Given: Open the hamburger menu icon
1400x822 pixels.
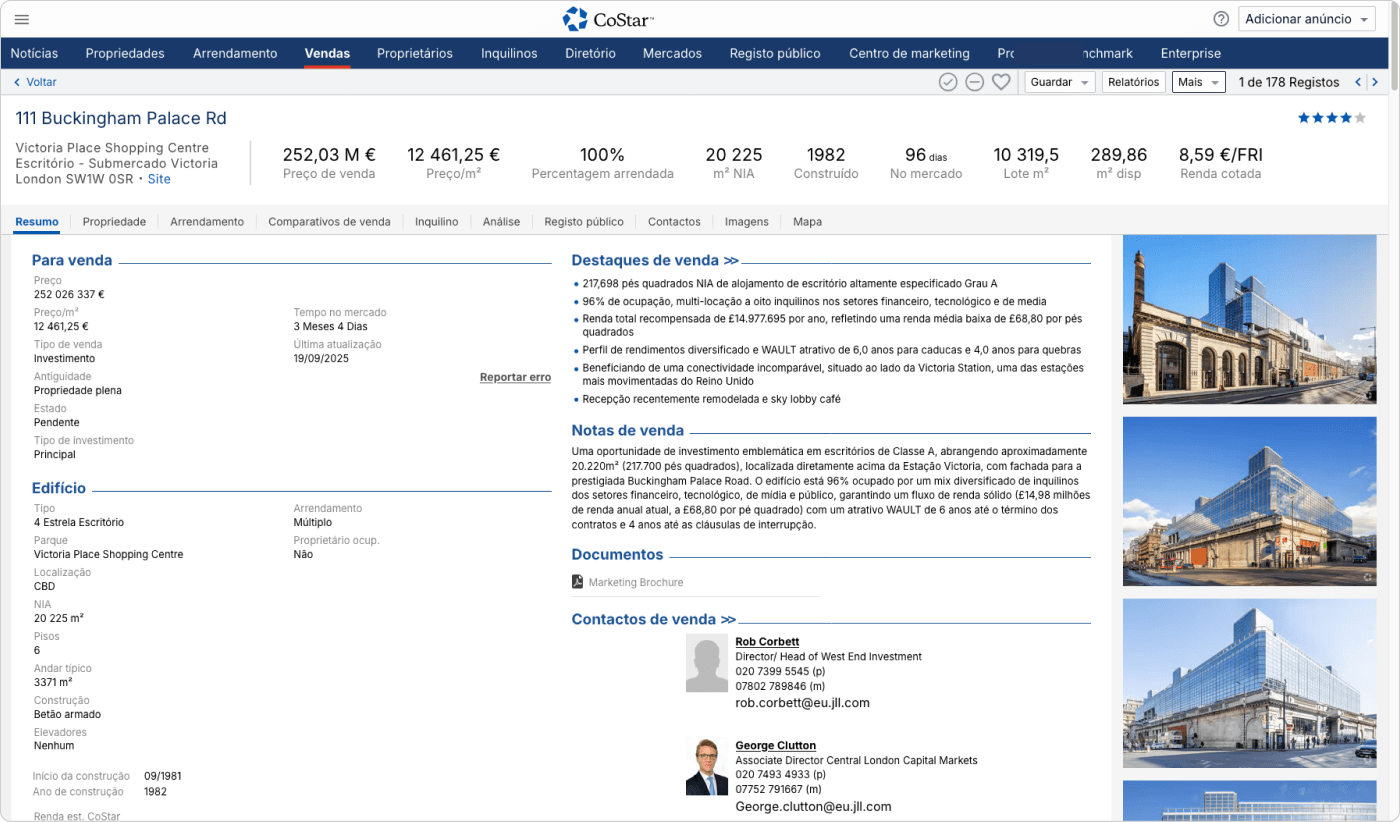Looking at the screenshot, I should [21, 19].
